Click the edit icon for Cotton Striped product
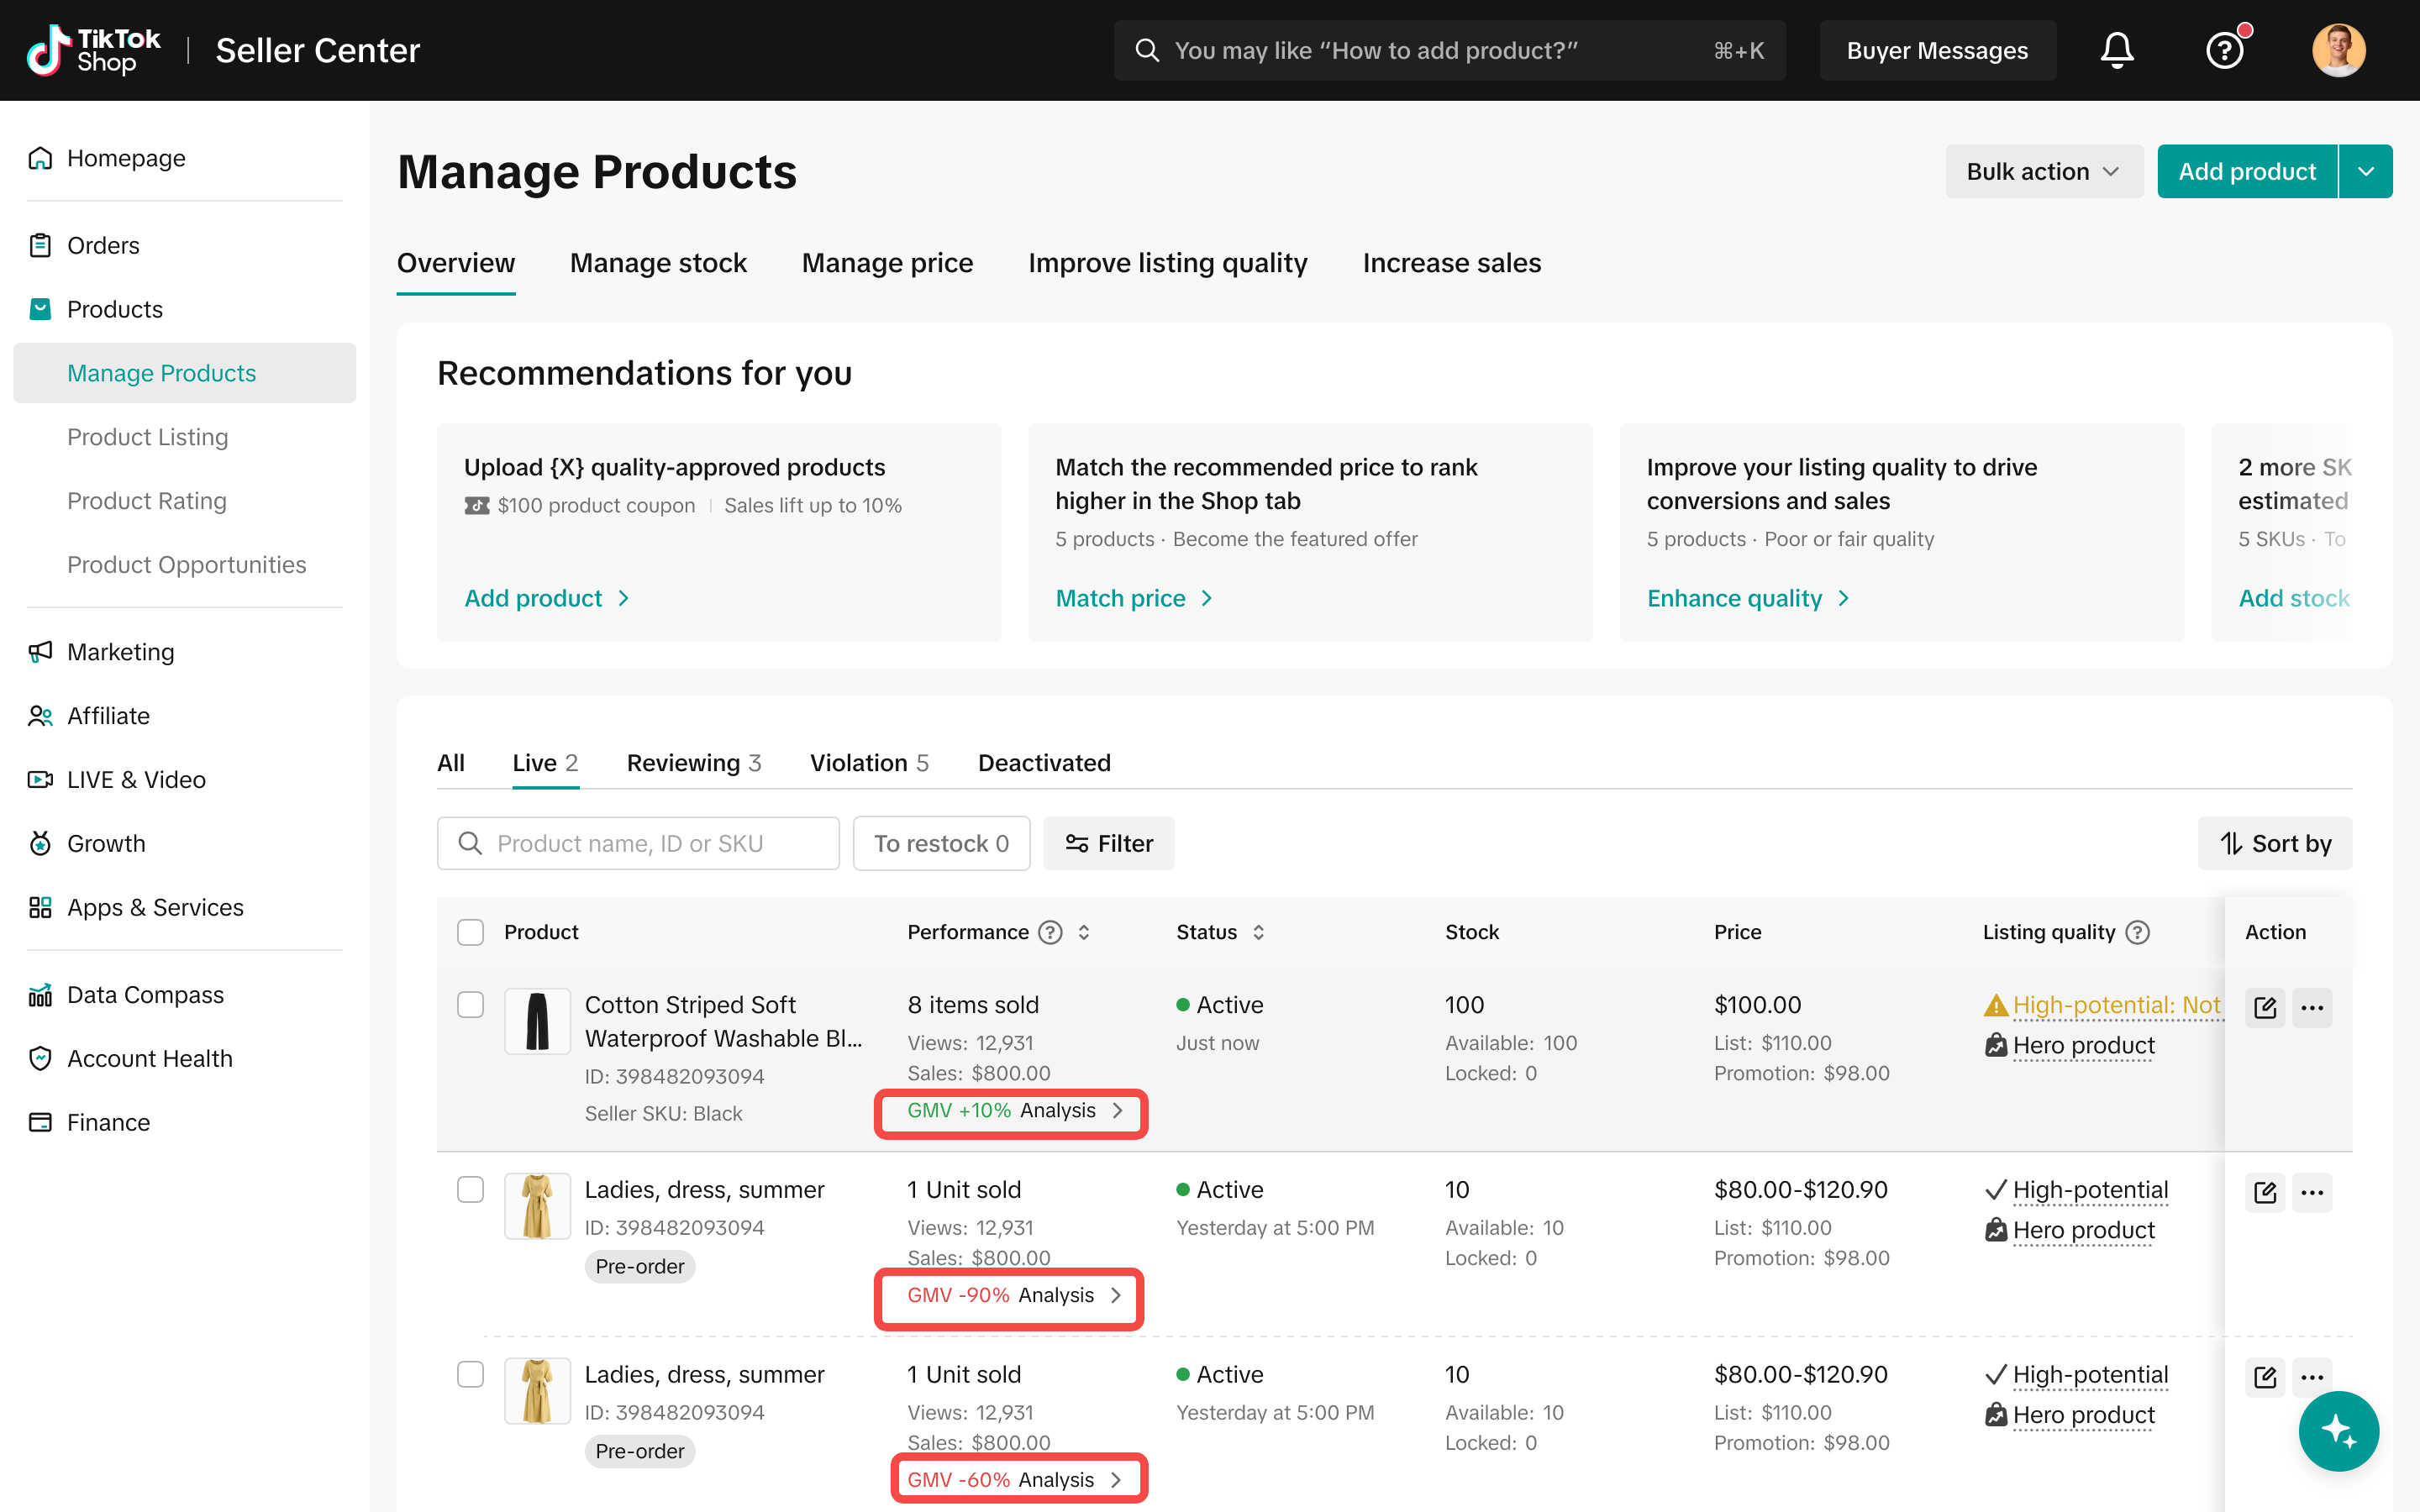The width and height of the screenshot is (2420, 1512). [x=2265, y=1007]
